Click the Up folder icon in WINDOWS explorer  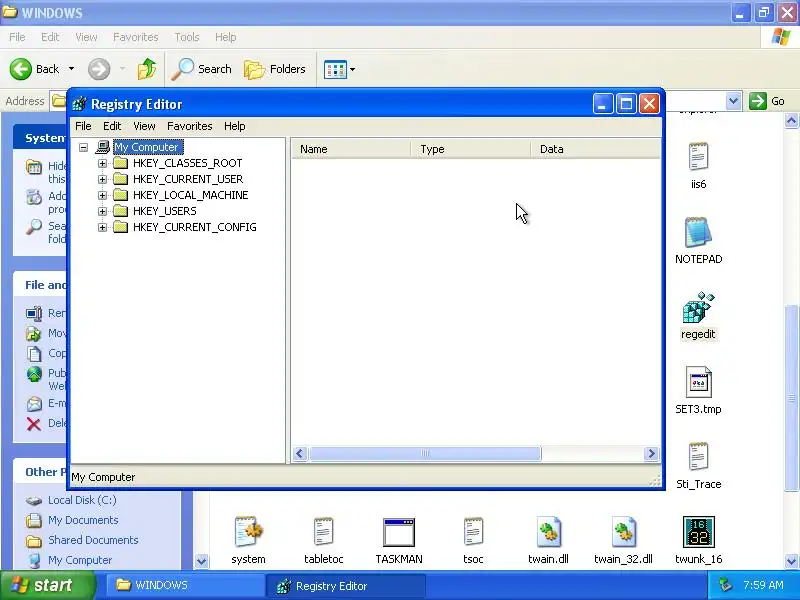tap(147, 69)
